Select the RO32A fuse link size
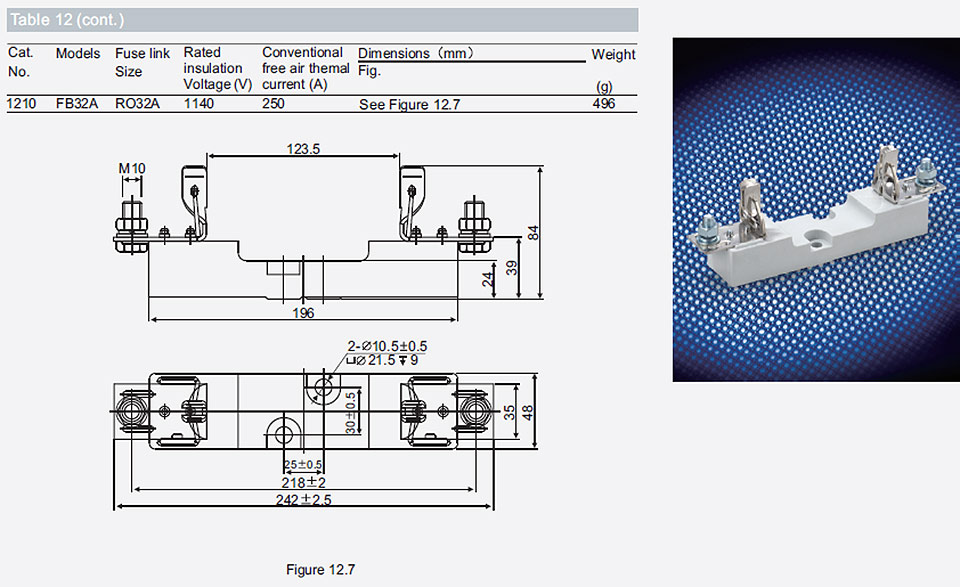The height and width of the screenshot is (587, 960). point(137,103)
